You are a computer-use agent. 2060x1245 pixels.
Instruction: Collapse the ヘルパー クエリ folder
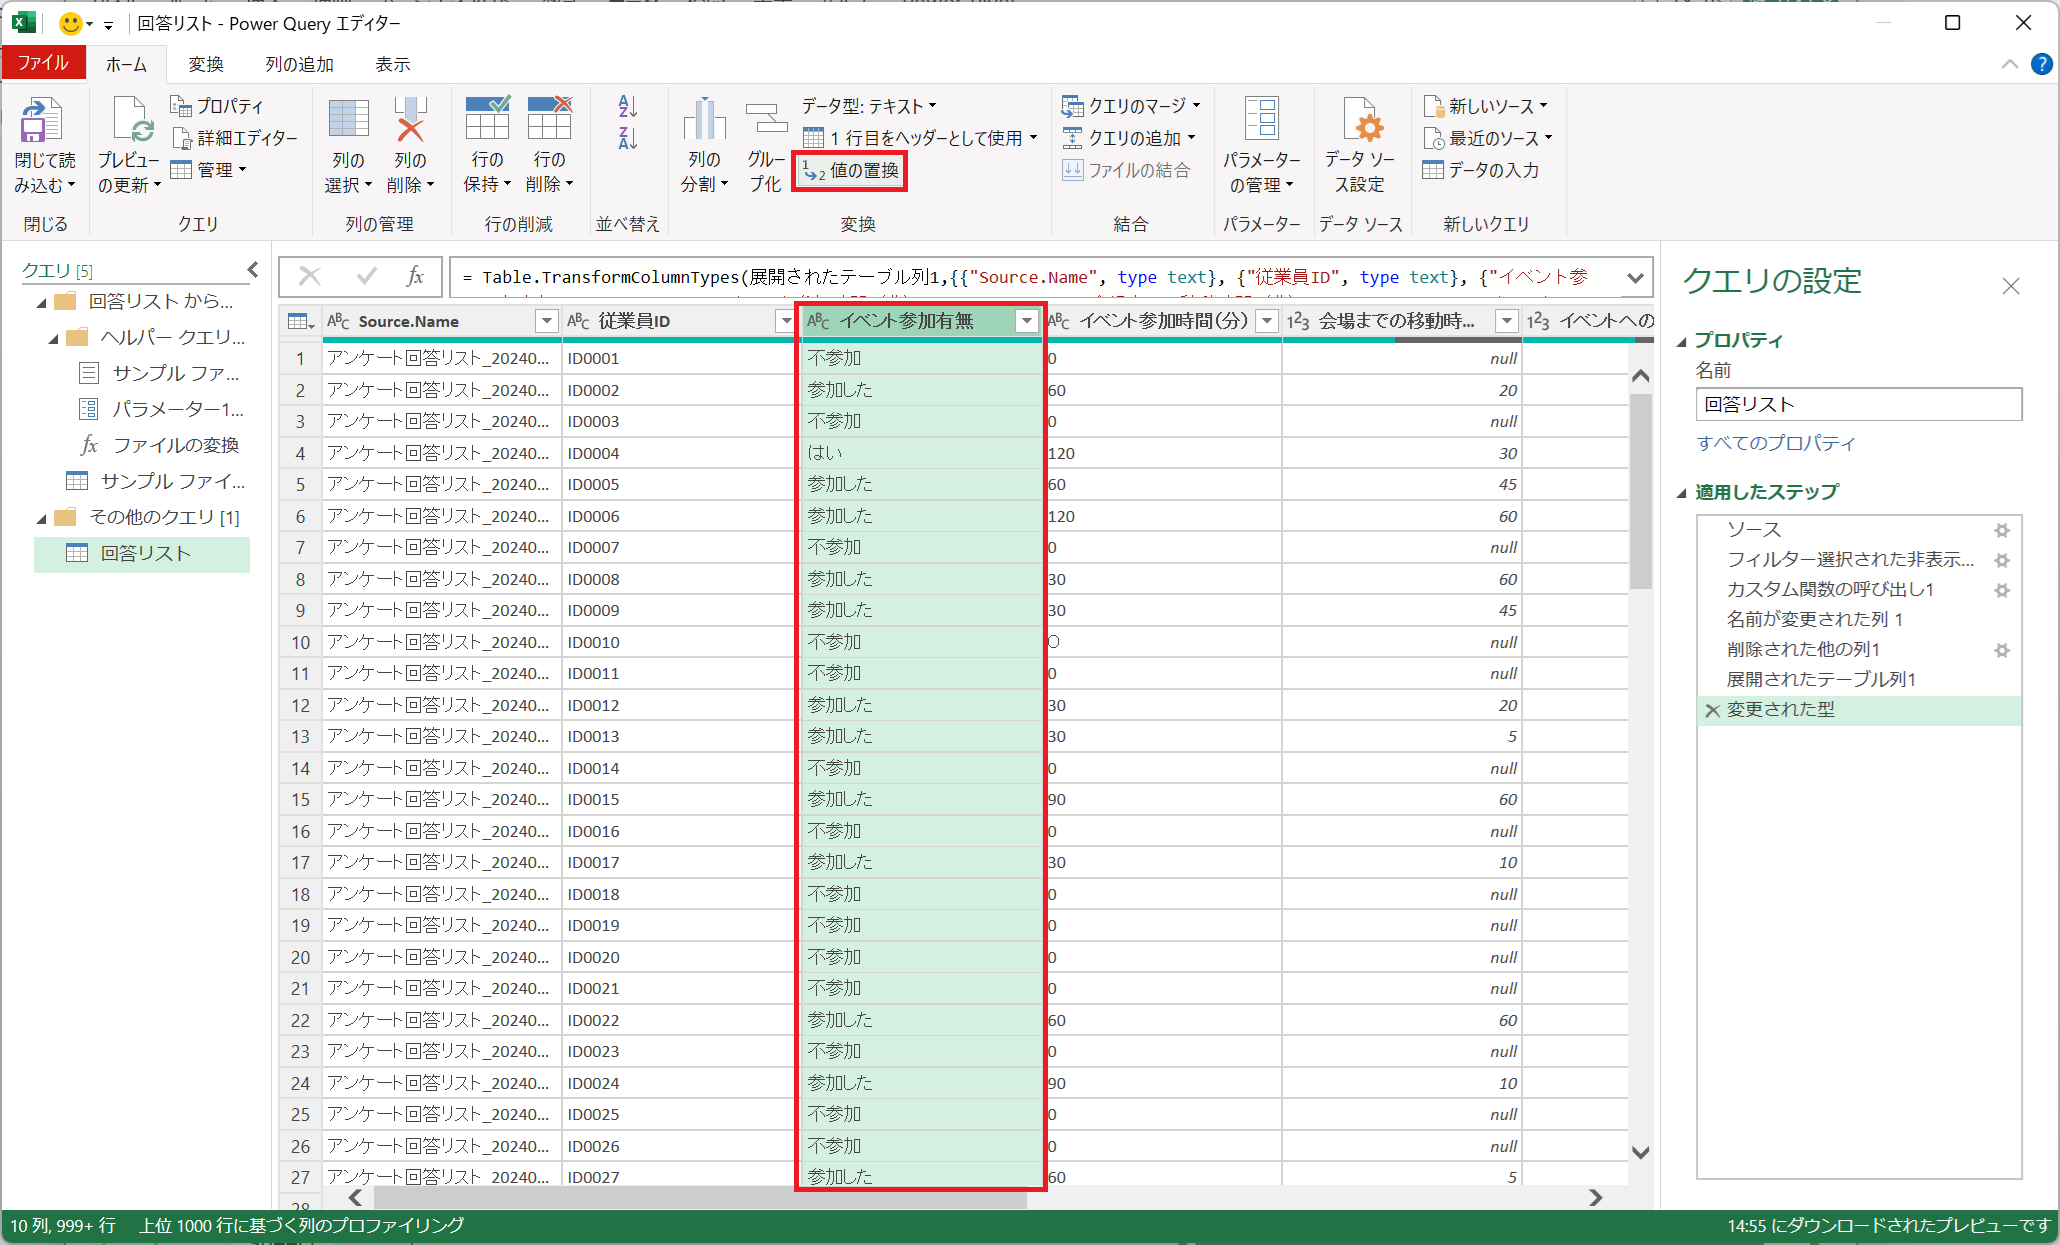[53, 338]
